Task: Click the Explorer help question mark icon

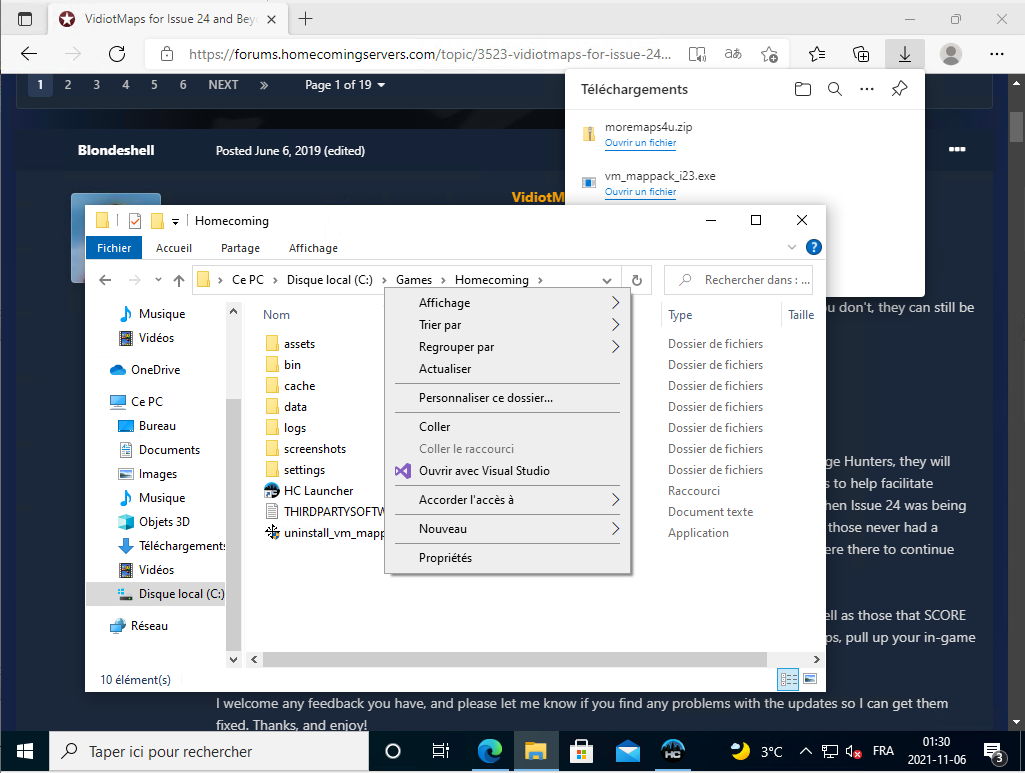Action: 814,247
